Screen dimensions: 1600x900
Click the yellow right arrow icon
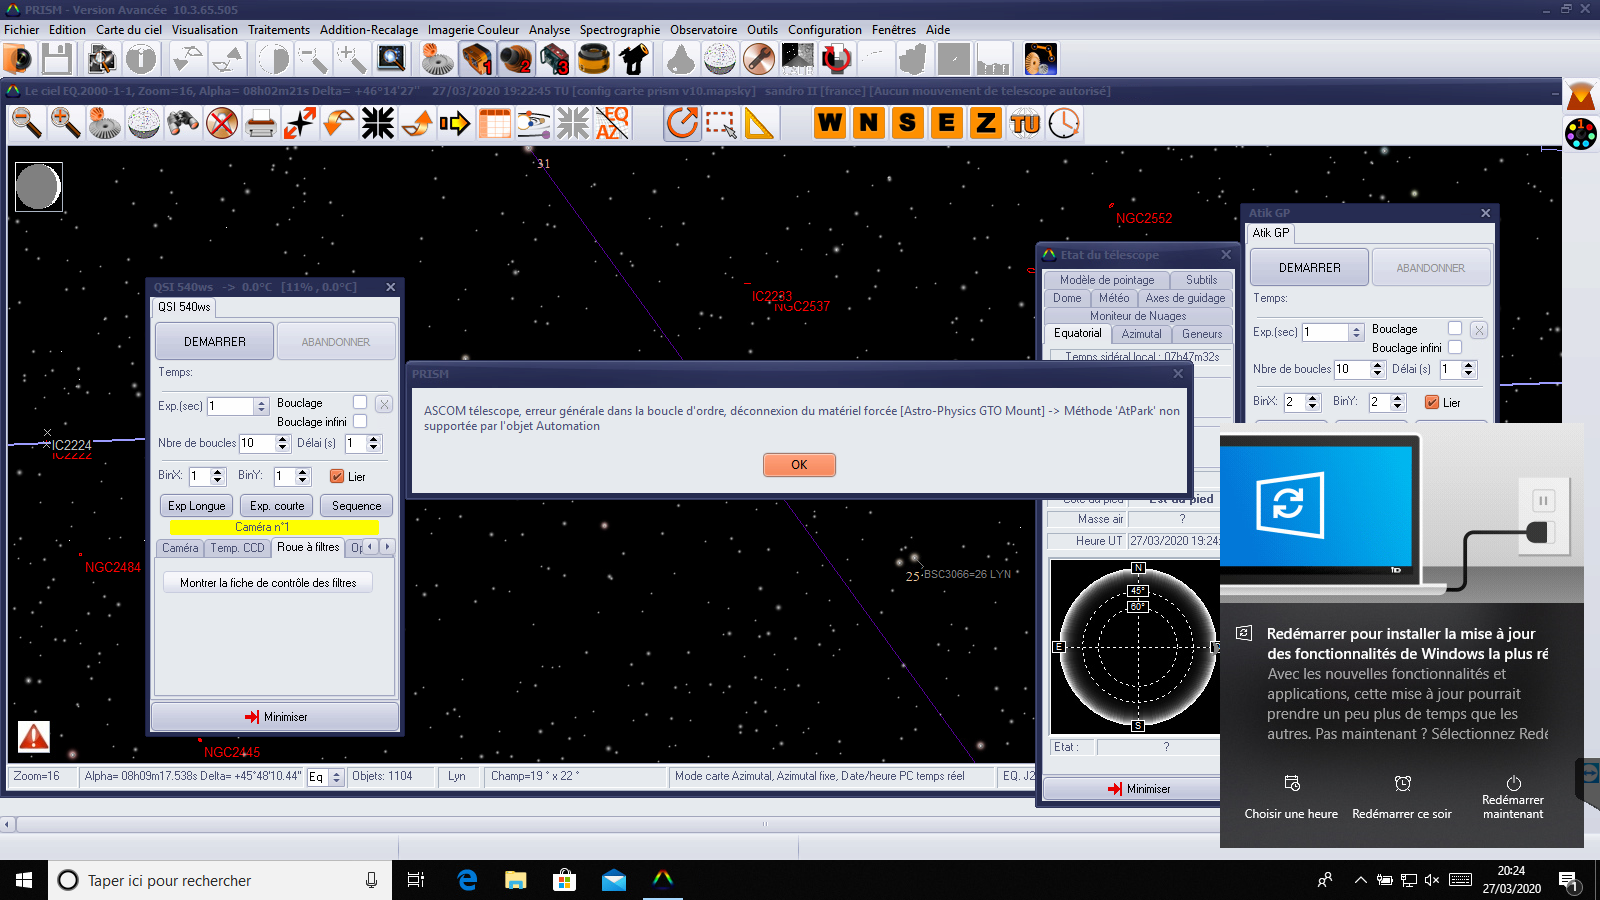pyautogui.click(x=456, y=123)
